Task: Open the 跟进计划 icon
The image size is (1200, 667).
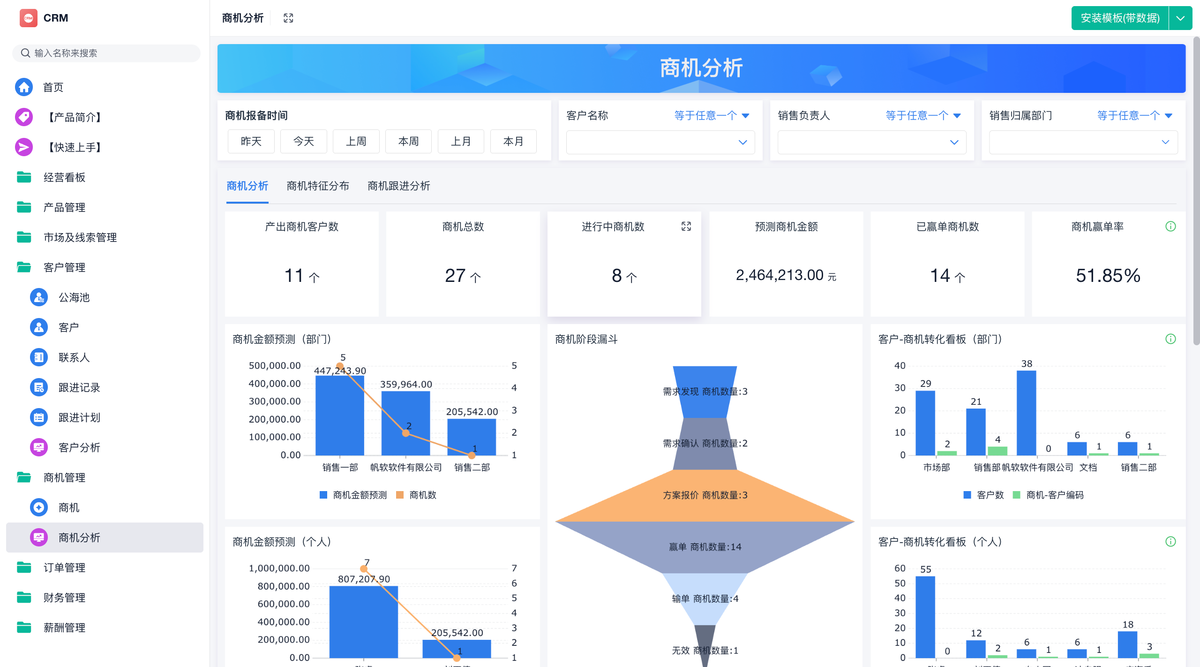Action: [x=39, y=417]
